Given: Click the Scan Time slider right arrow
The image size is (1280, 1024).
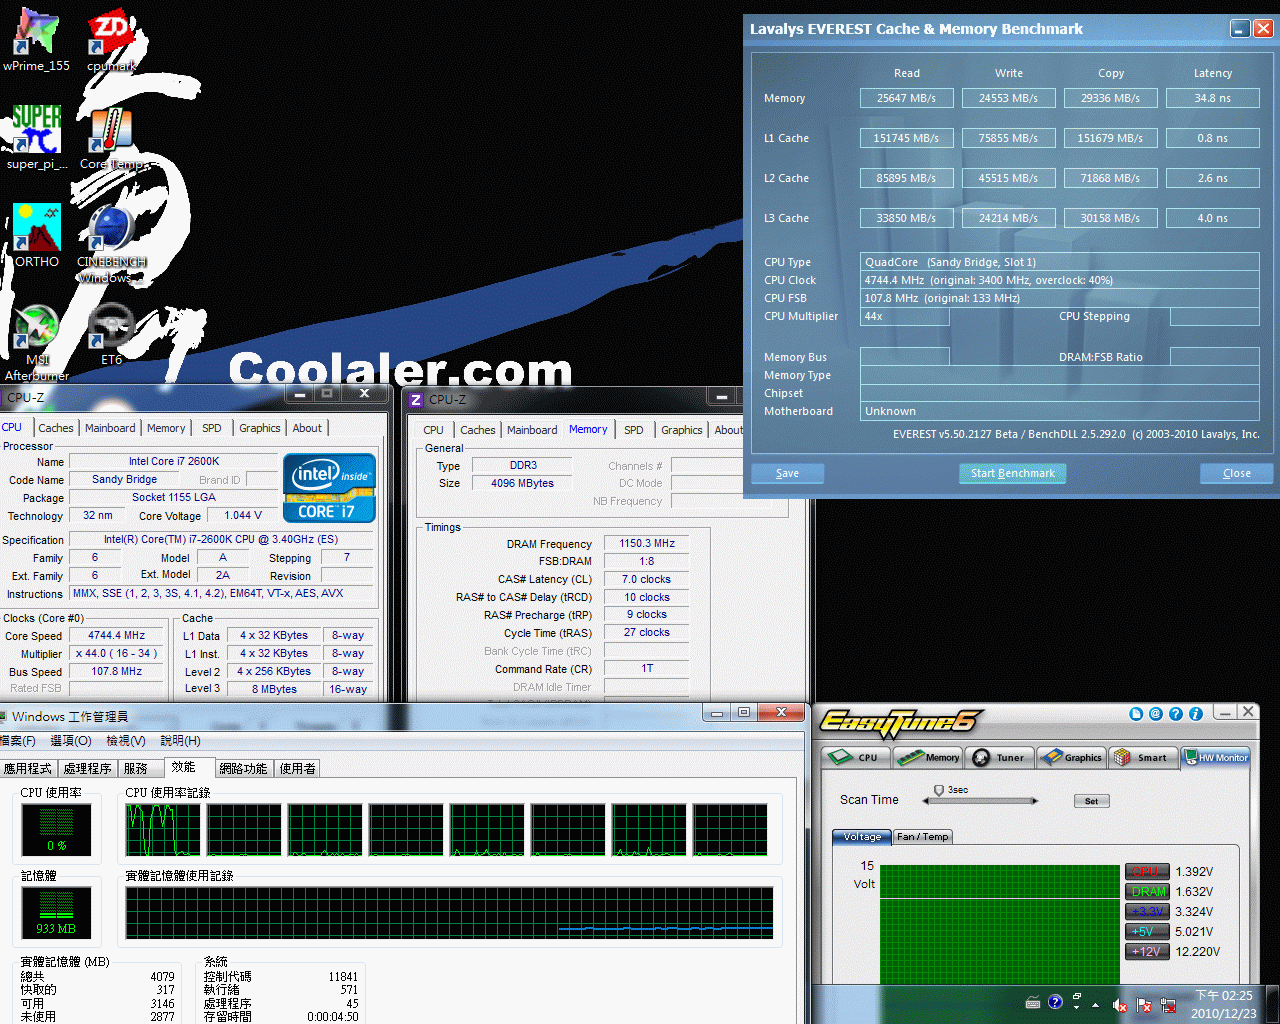Looking at the screenshot, I should tap(1035, 801).
